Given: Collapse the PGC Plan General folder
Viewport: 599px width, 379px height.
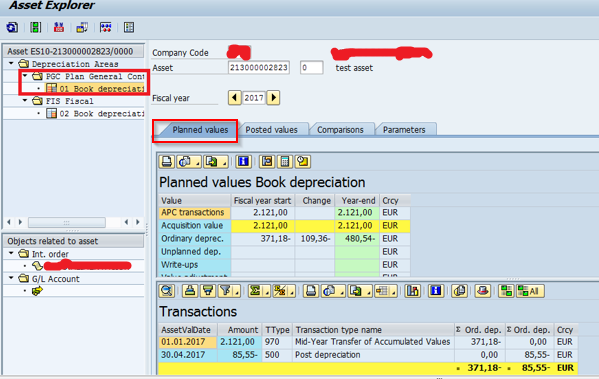Looking at the screenshot, I should [x=25, y=76].
